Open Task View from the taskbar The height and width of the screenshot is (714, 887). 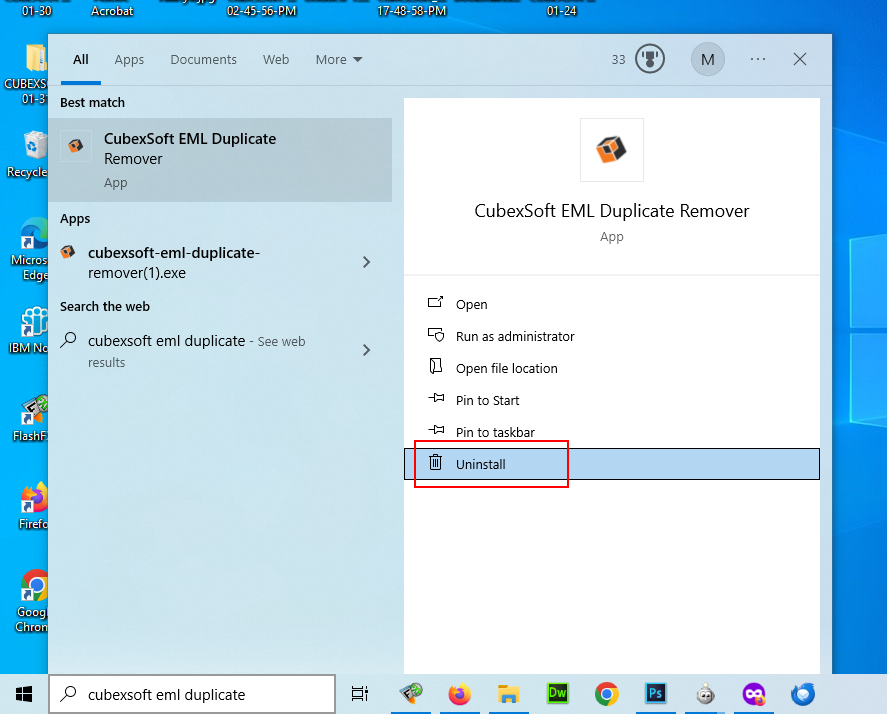point(360,694)
